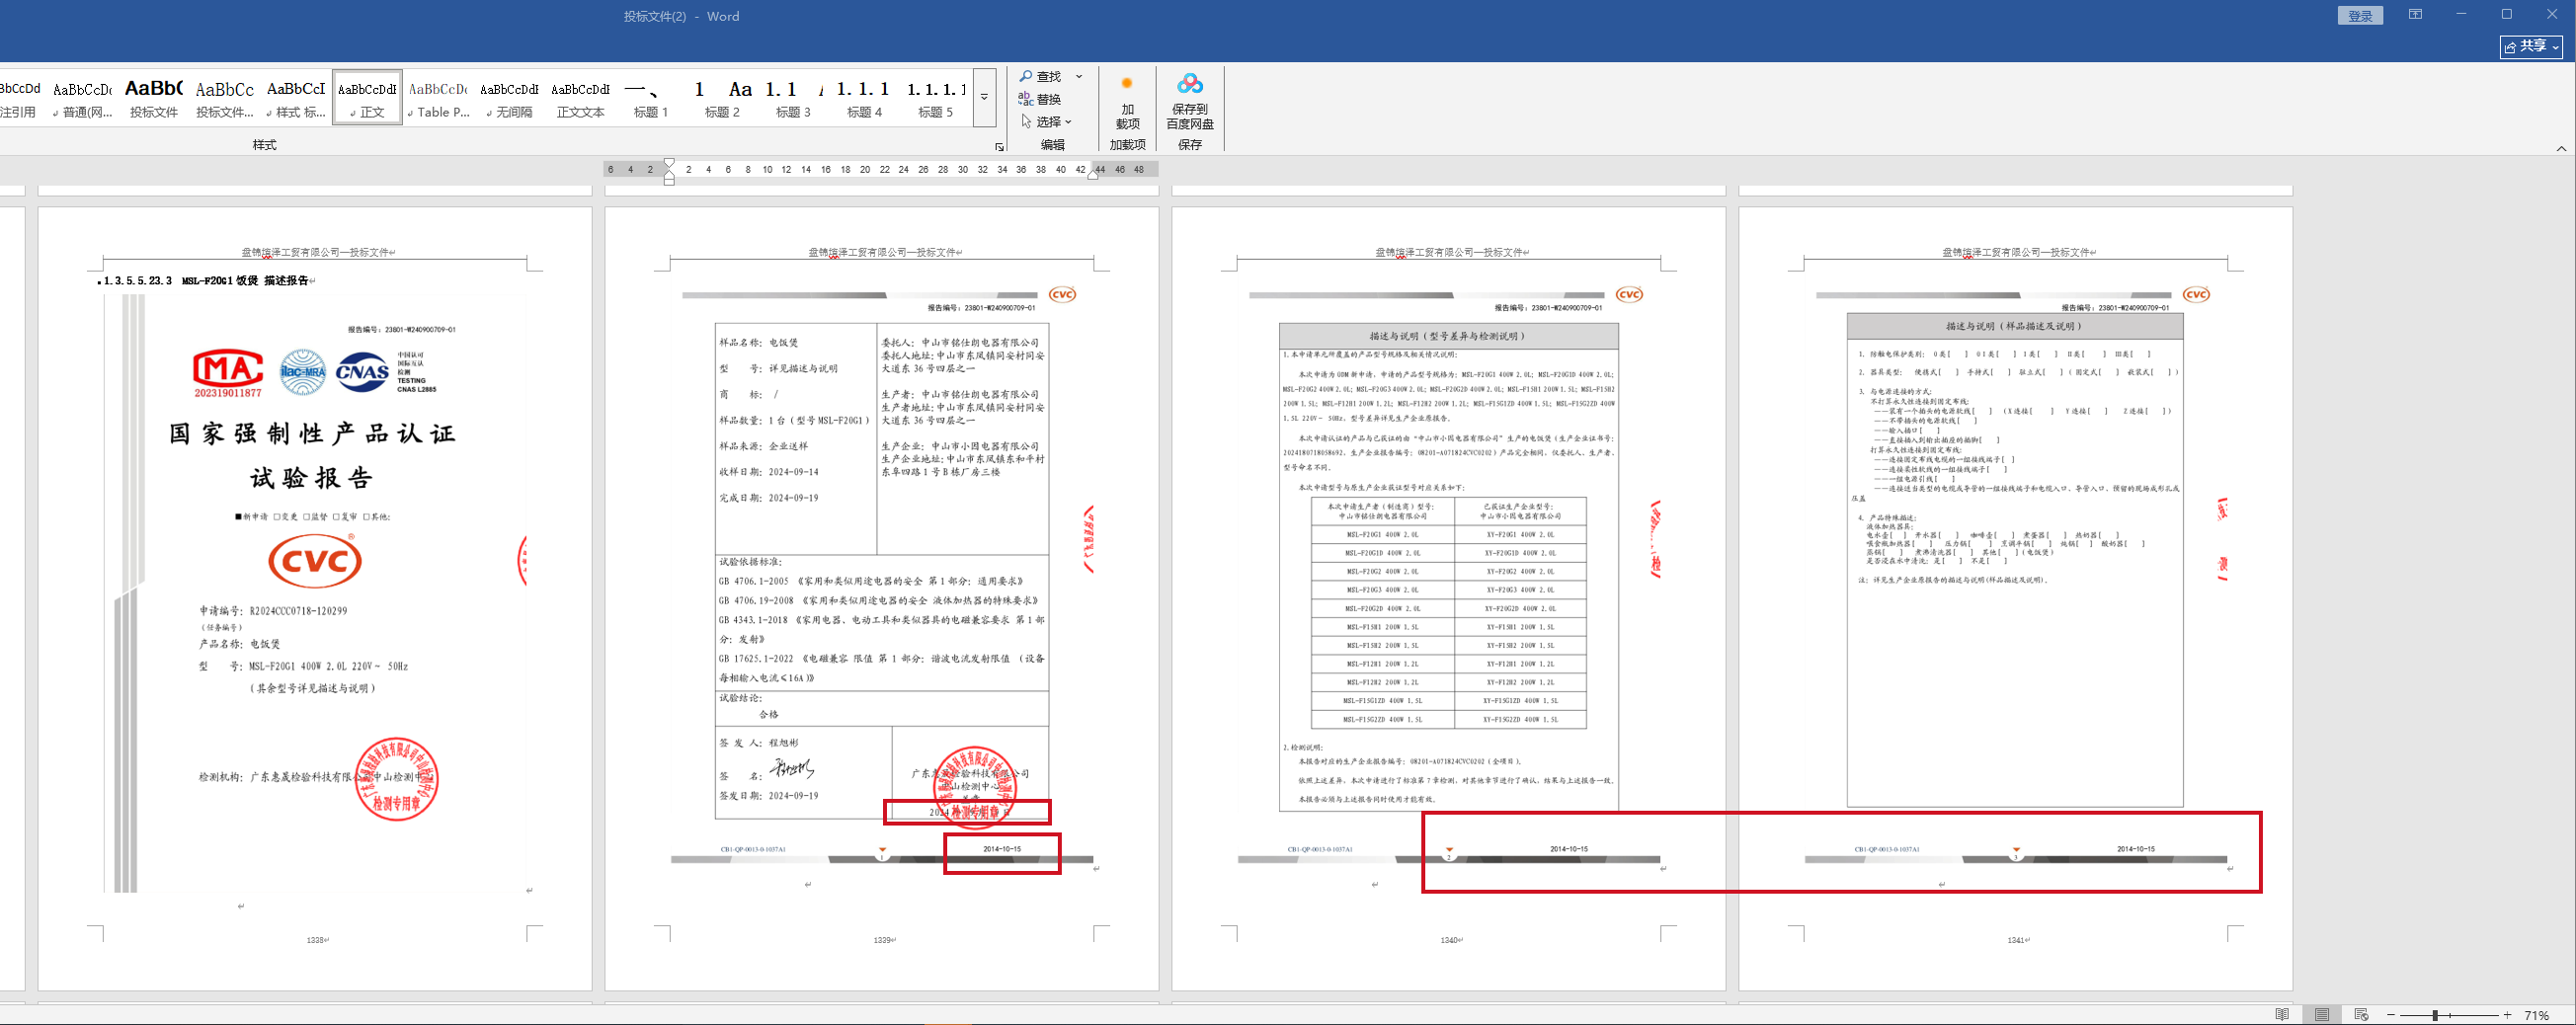The image size is (2576, 1025).
Task: Click the zoom in plus button
Action: pyautogui.click(x=2507, y=1015)
